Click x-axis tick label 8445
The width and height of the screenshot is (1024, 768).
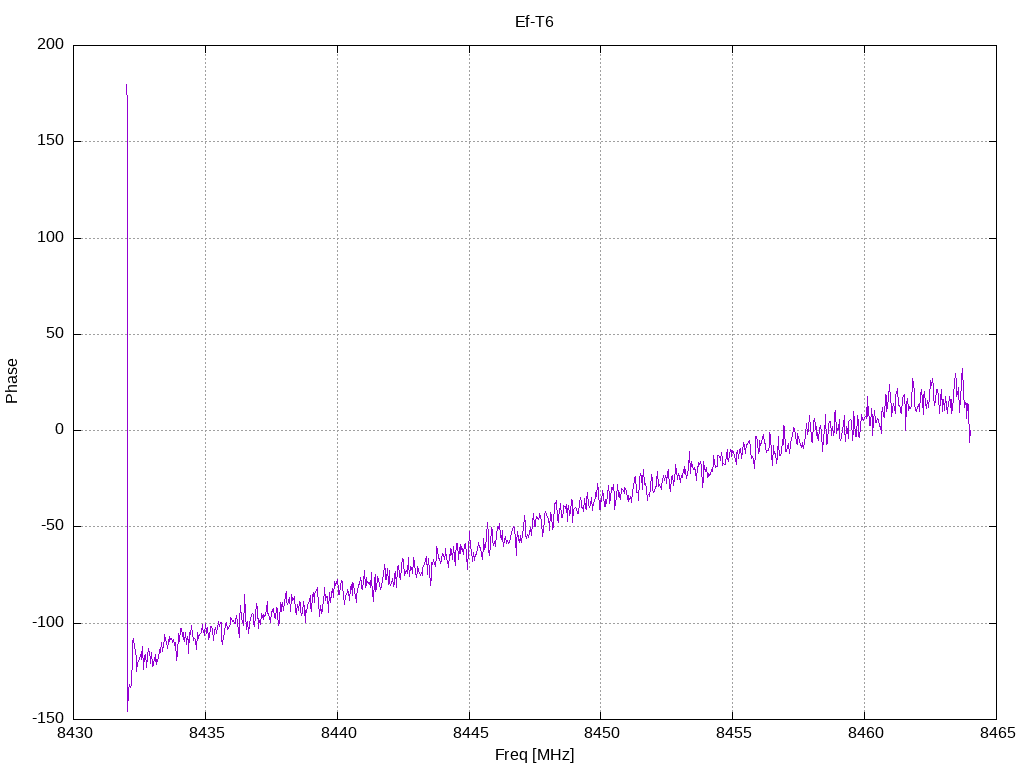tap(470, 733)
